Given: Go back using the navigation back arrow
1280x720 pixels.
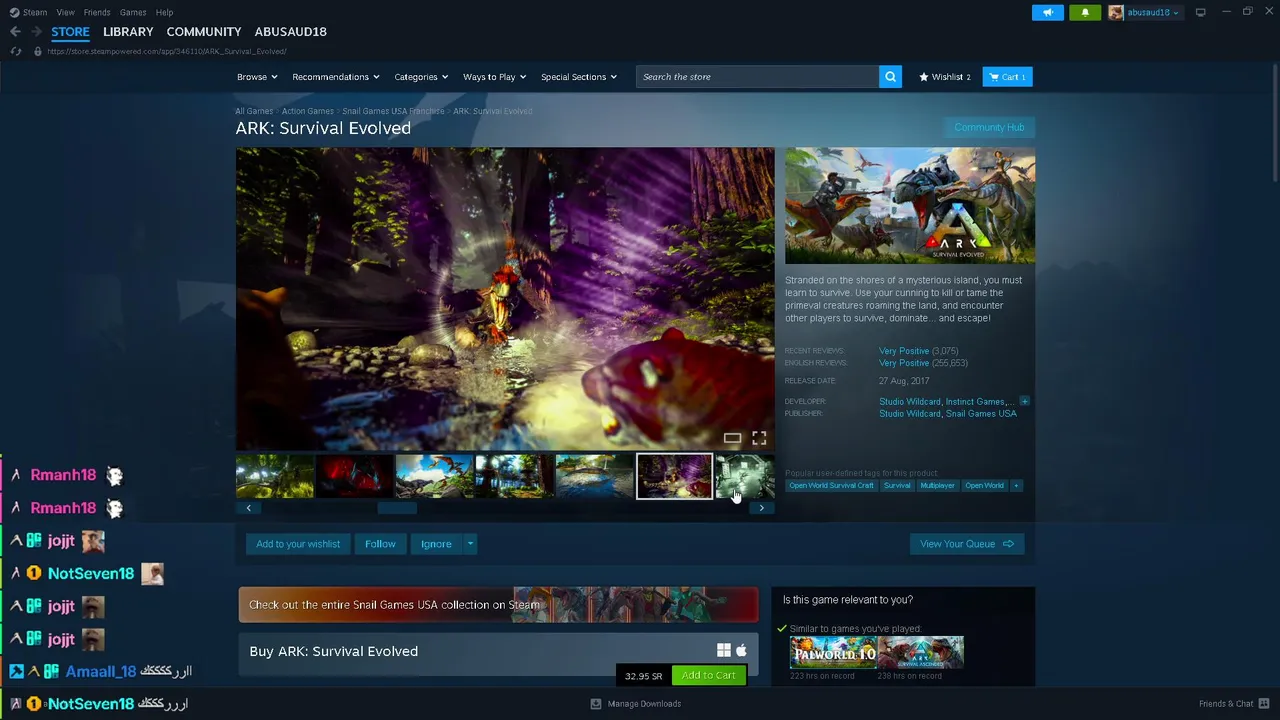Looking at the screenshot, I should click(15, 32).
